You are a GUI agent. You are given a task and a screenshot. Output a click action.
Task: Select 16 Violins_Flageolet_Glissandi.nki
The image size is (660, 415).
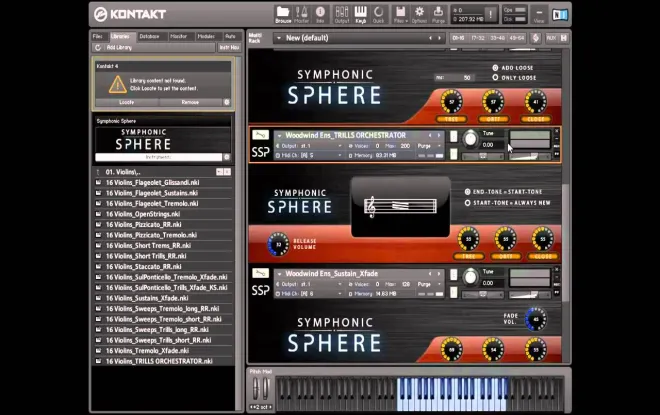pyautogui.click(x=152, y=182)
